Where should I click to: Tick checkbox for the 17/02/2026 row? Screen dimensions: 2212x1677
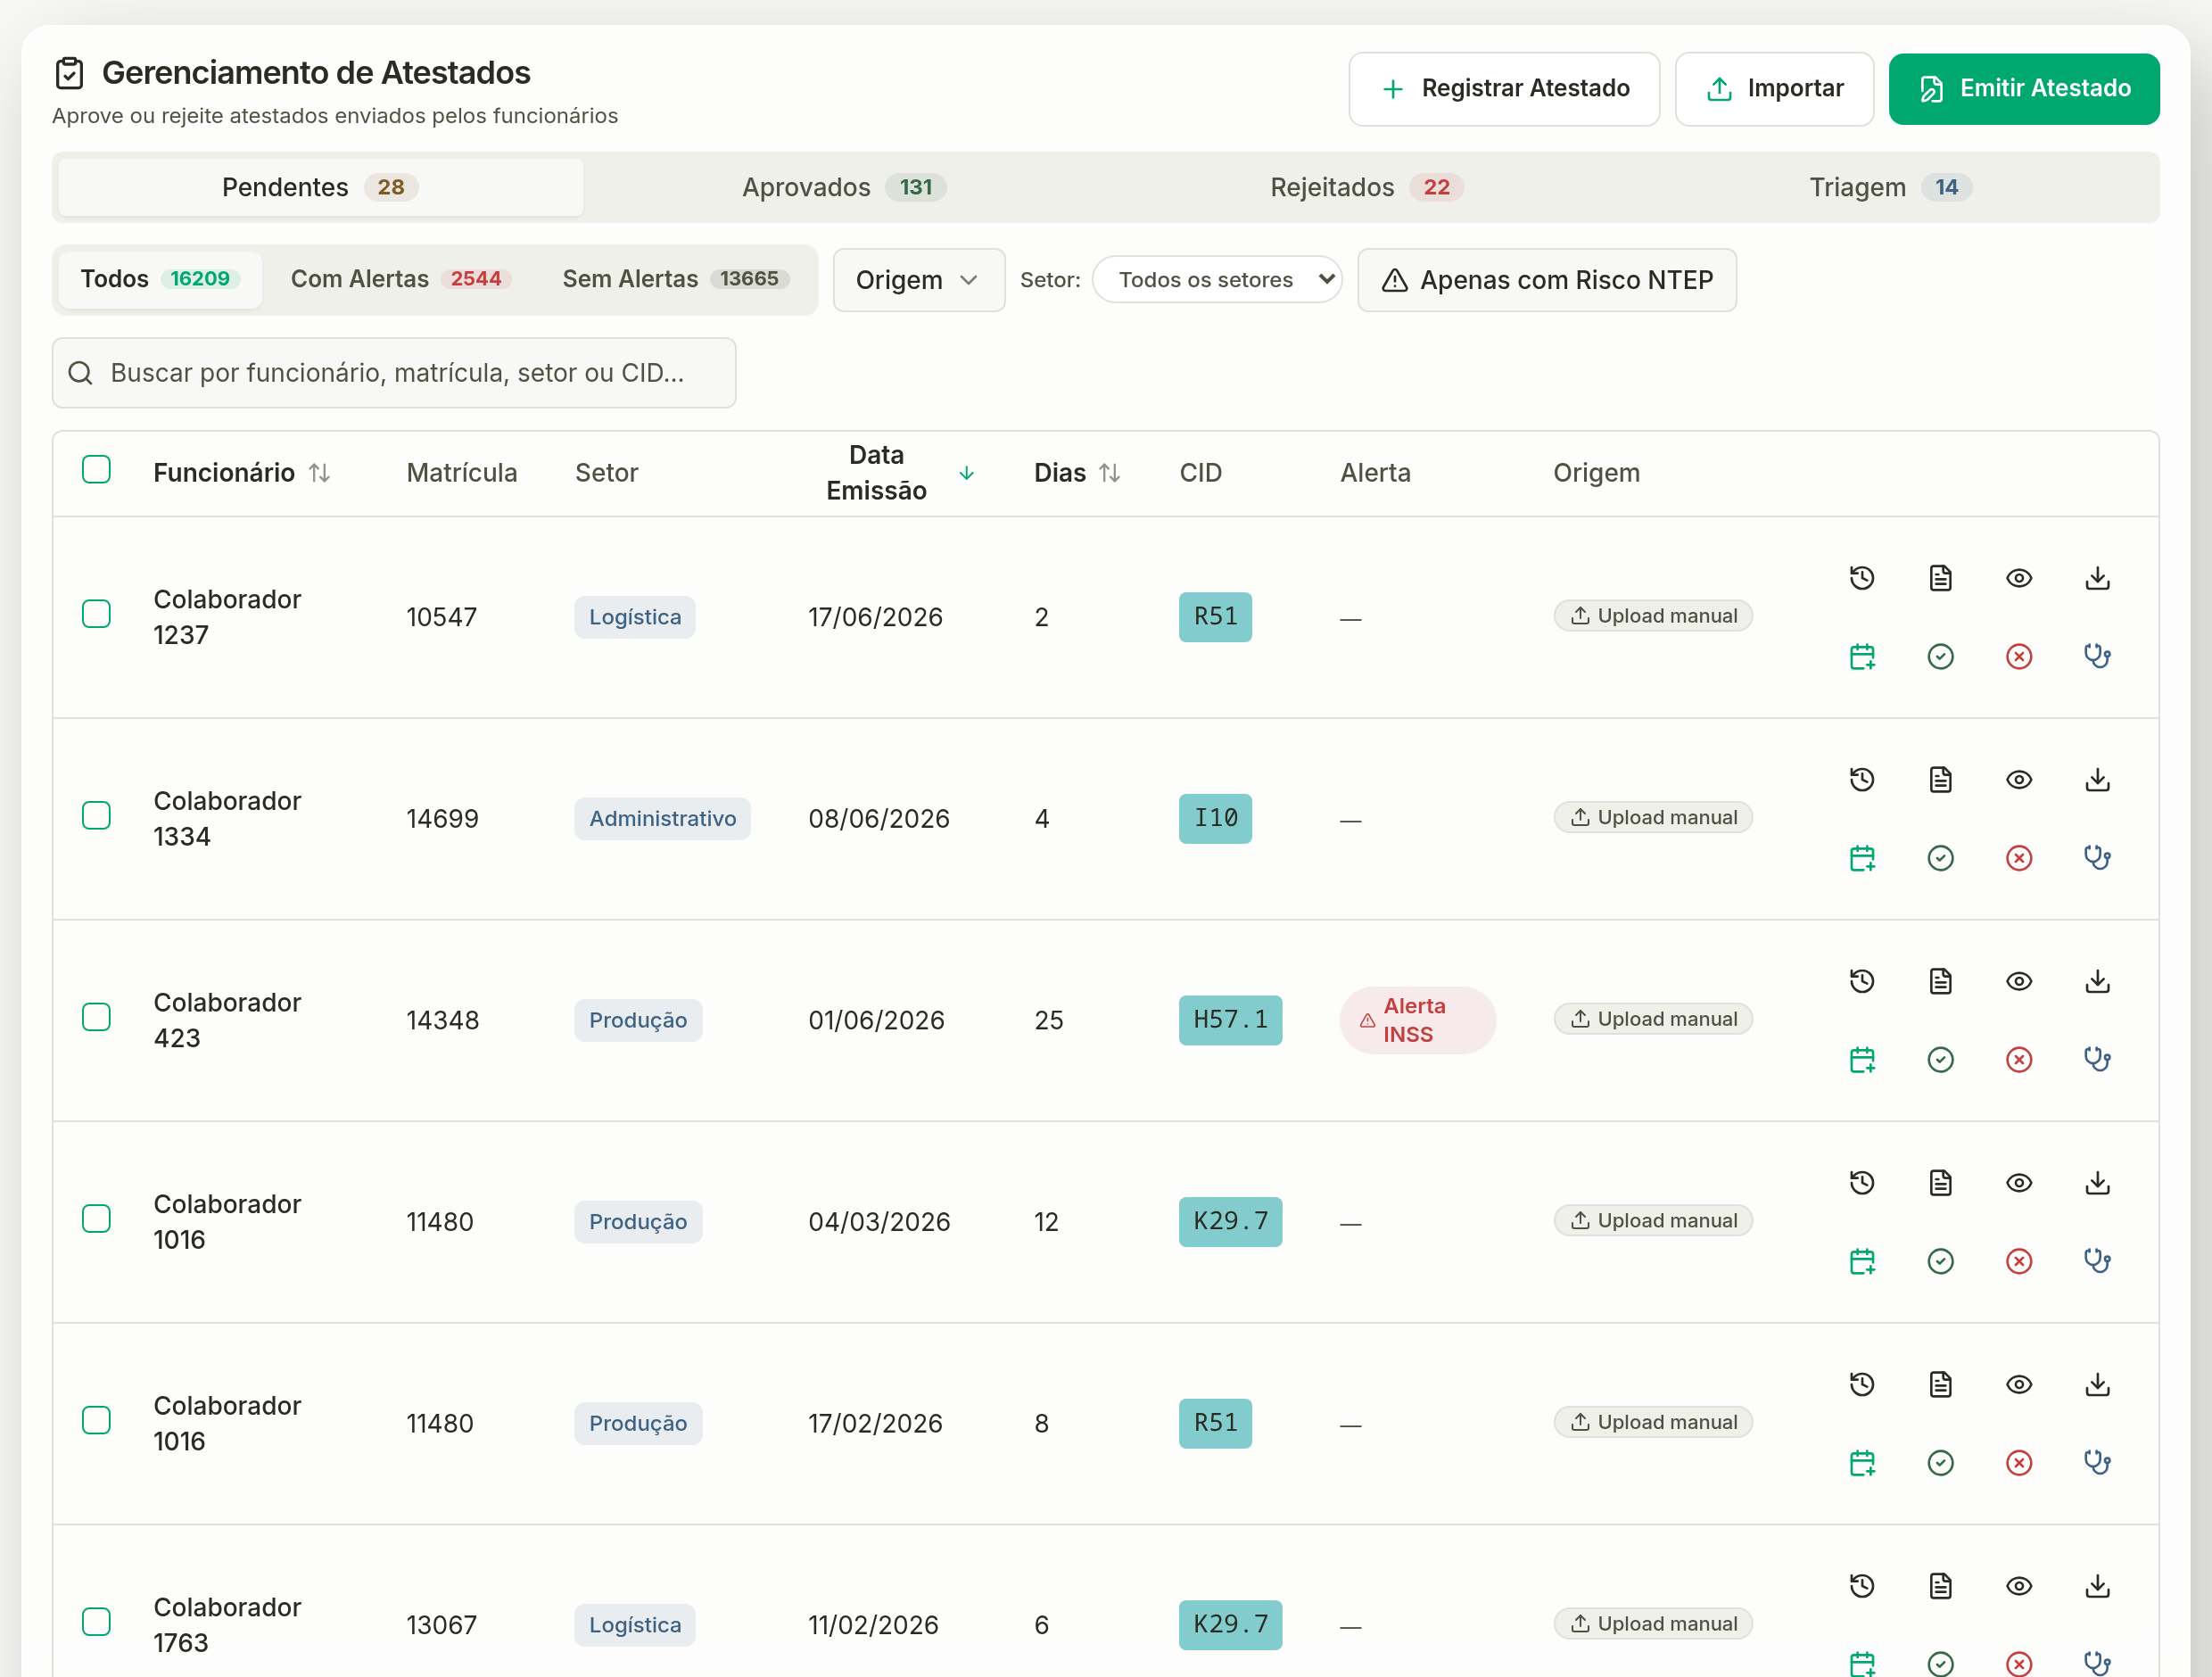point(96,1421)
